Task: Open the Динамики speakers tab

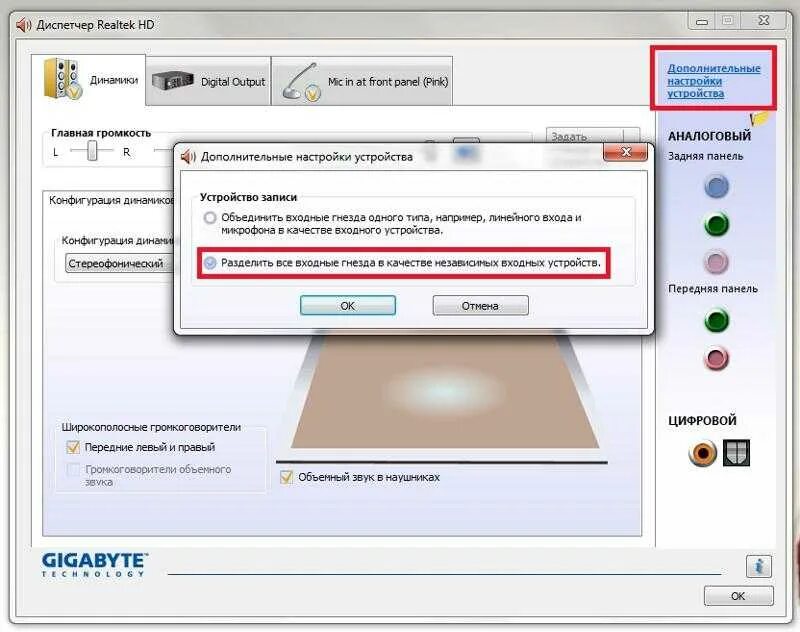Action: [89, 80]
